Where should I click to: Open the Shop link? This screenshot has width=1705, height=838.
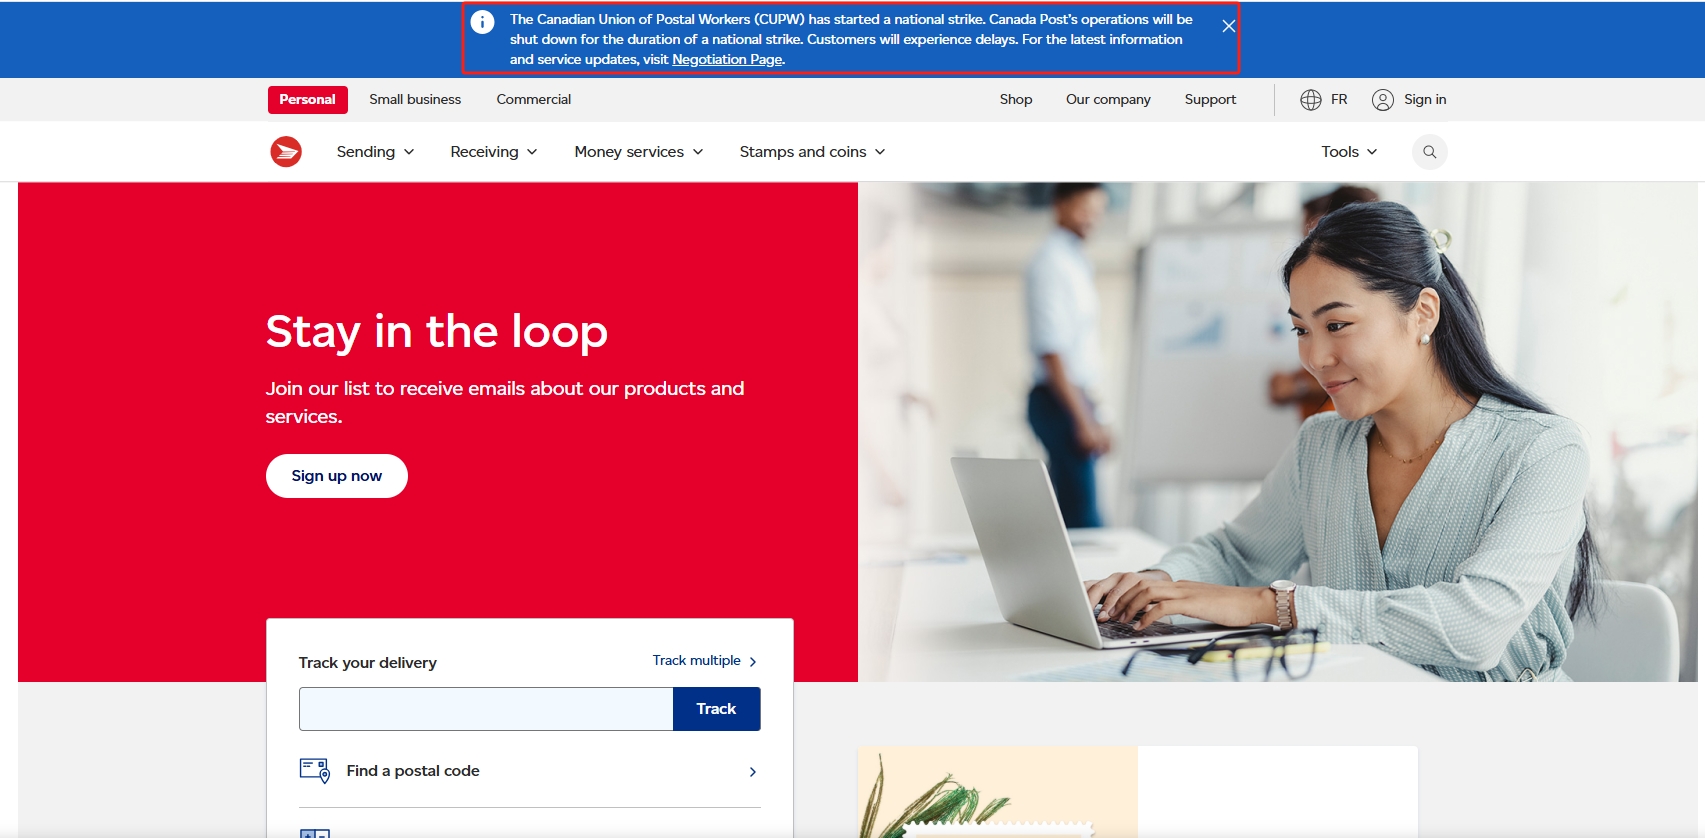[x=1016, y=100]
